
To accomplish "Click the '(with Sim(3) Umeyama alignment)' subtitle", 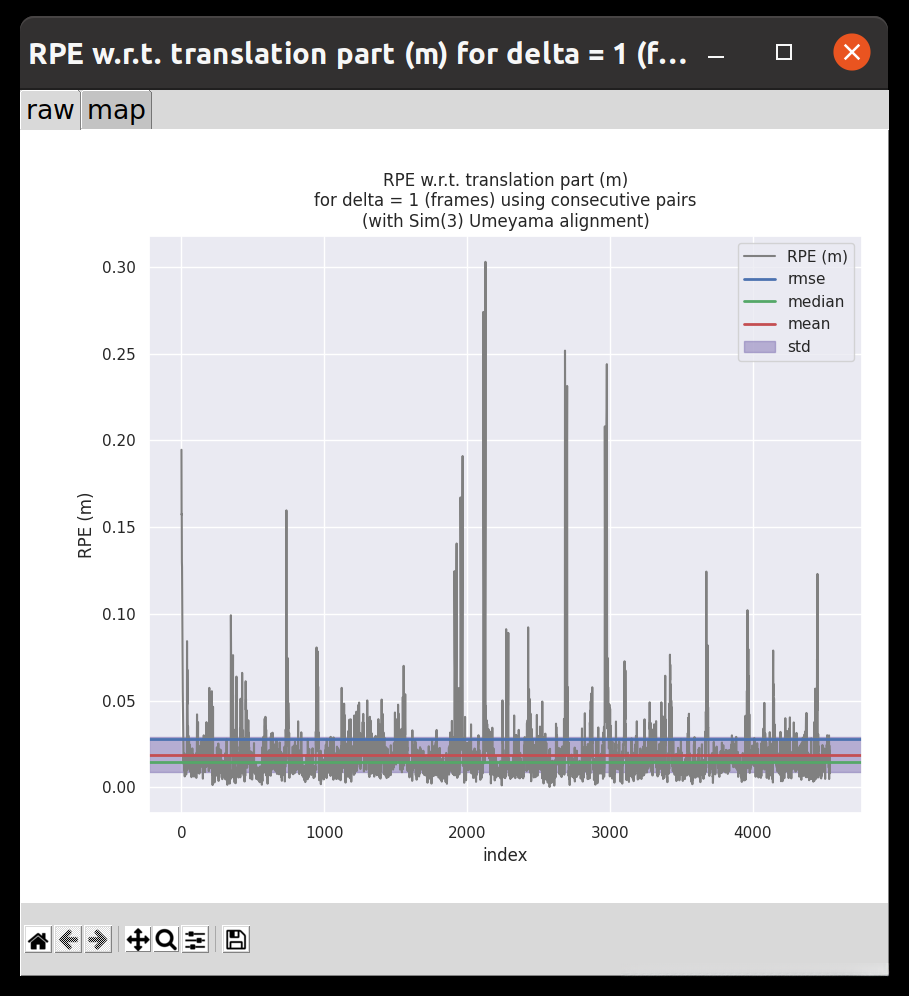I will tap(505, 221).
